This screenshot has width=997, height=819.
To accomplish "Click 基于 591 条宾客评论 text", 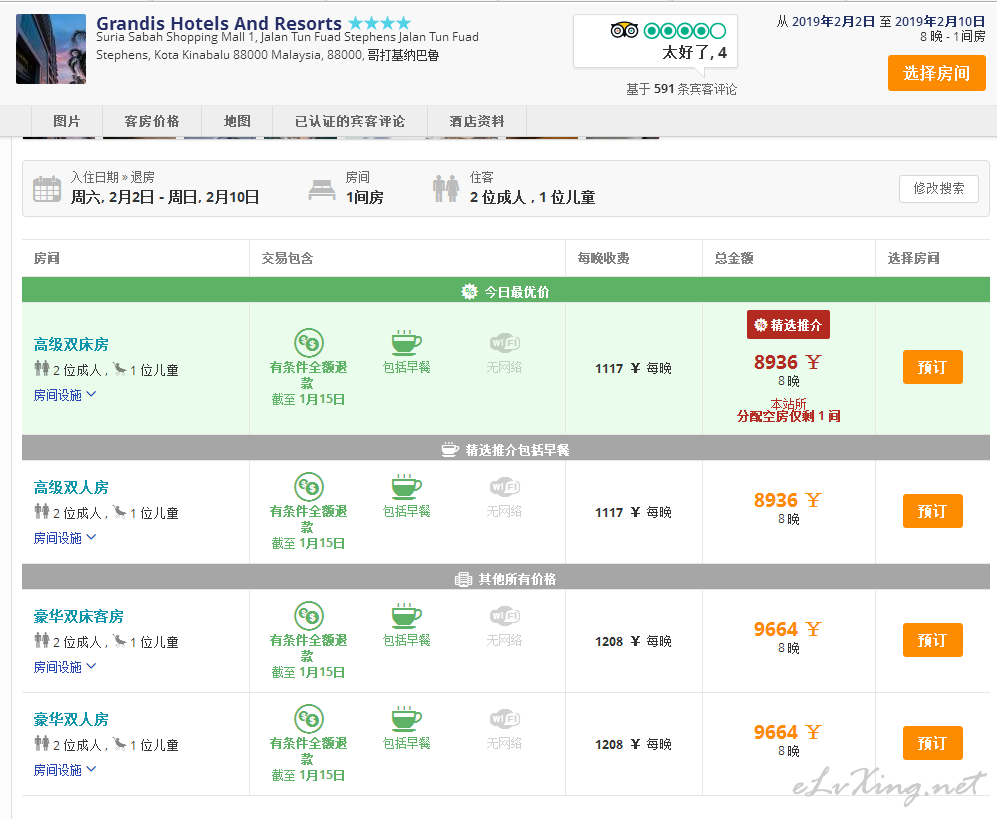I will (682, 89).
